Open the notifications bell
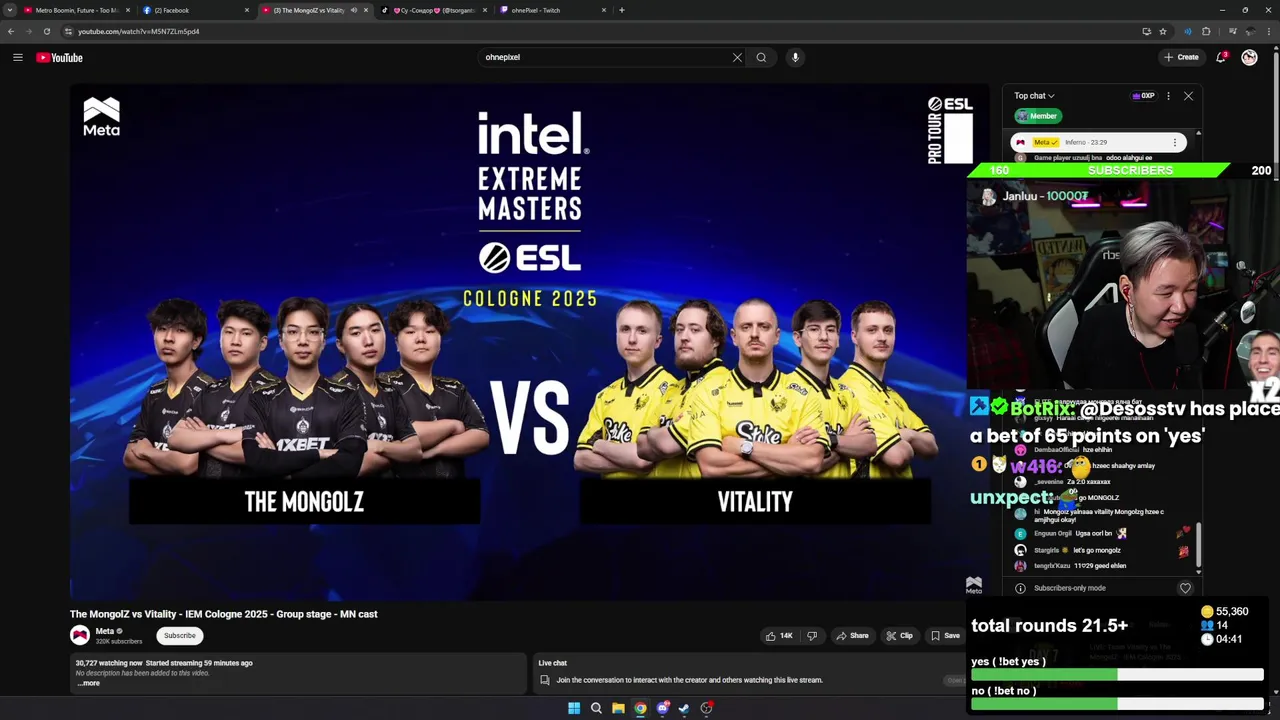Screen dimensions: 1280x720 click(x=1221, y=57)
